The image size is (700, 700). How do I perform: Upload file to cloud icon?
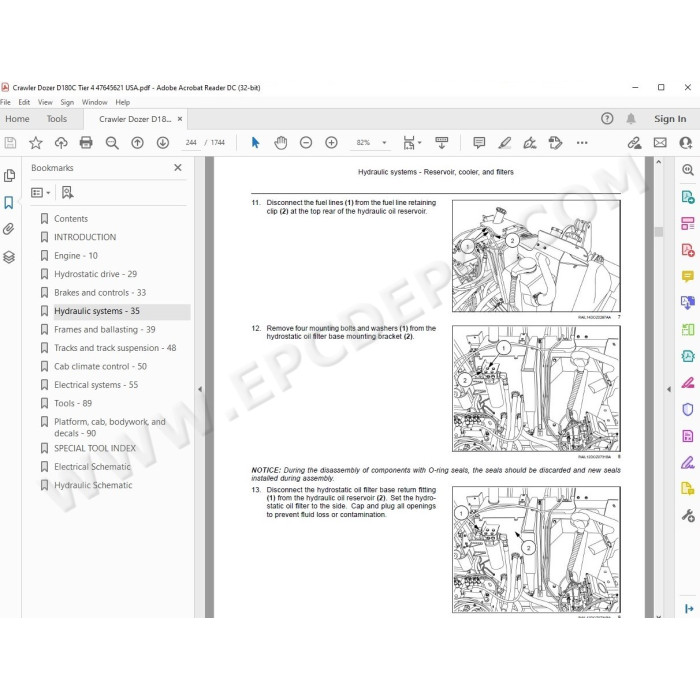[x=61, y=143]
